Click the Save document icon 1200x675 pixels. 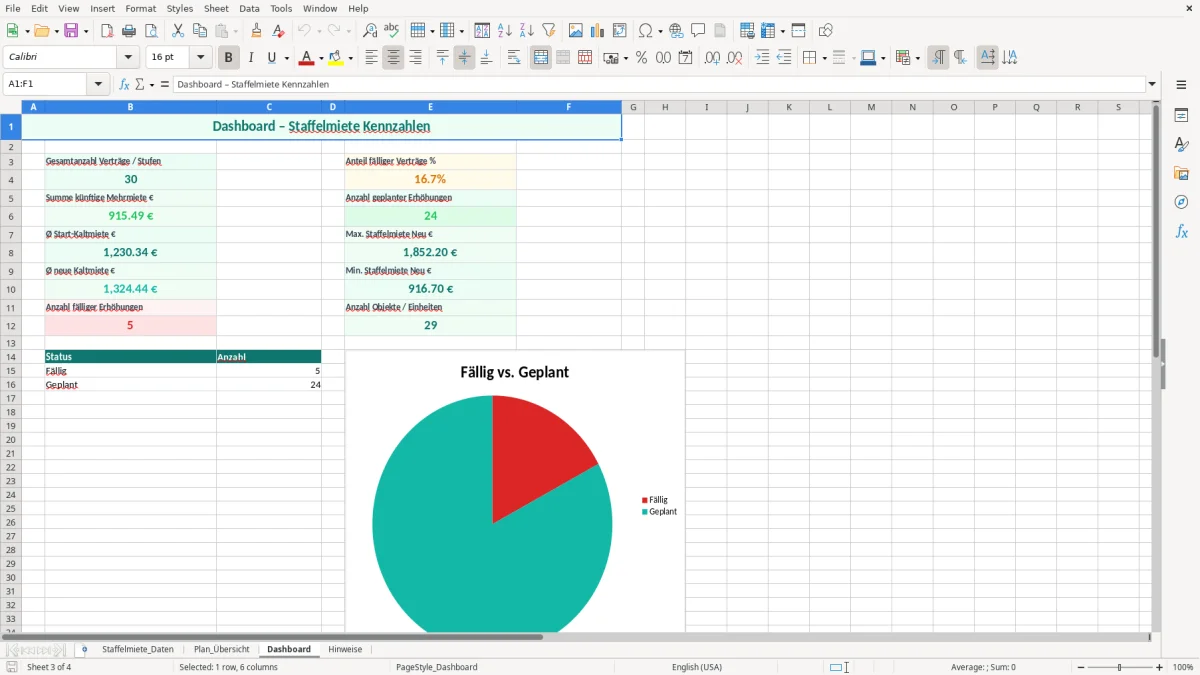[72, 31]
